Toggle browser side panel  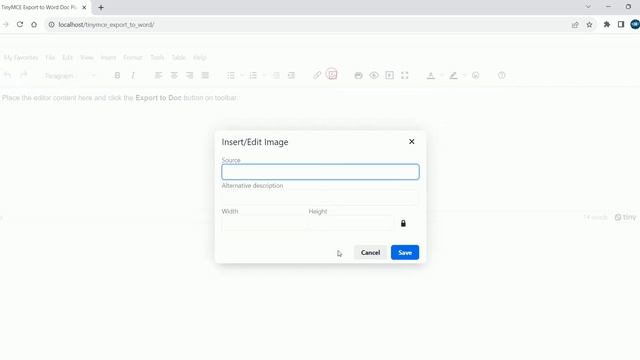(x=621, y=24)
